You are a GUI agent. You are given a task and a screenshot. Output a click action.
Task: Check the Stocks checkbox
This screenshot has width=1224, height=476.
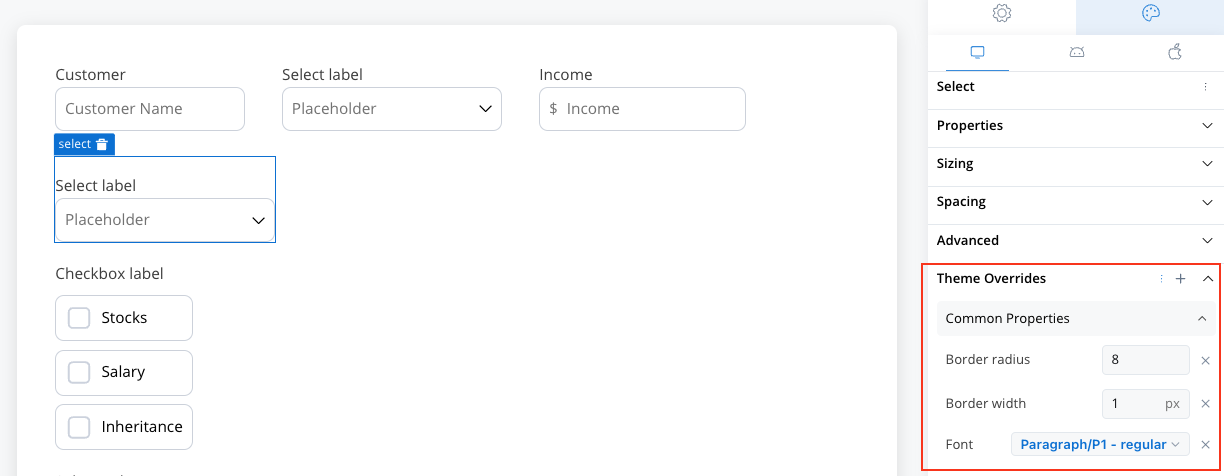[x=79, y=318]
